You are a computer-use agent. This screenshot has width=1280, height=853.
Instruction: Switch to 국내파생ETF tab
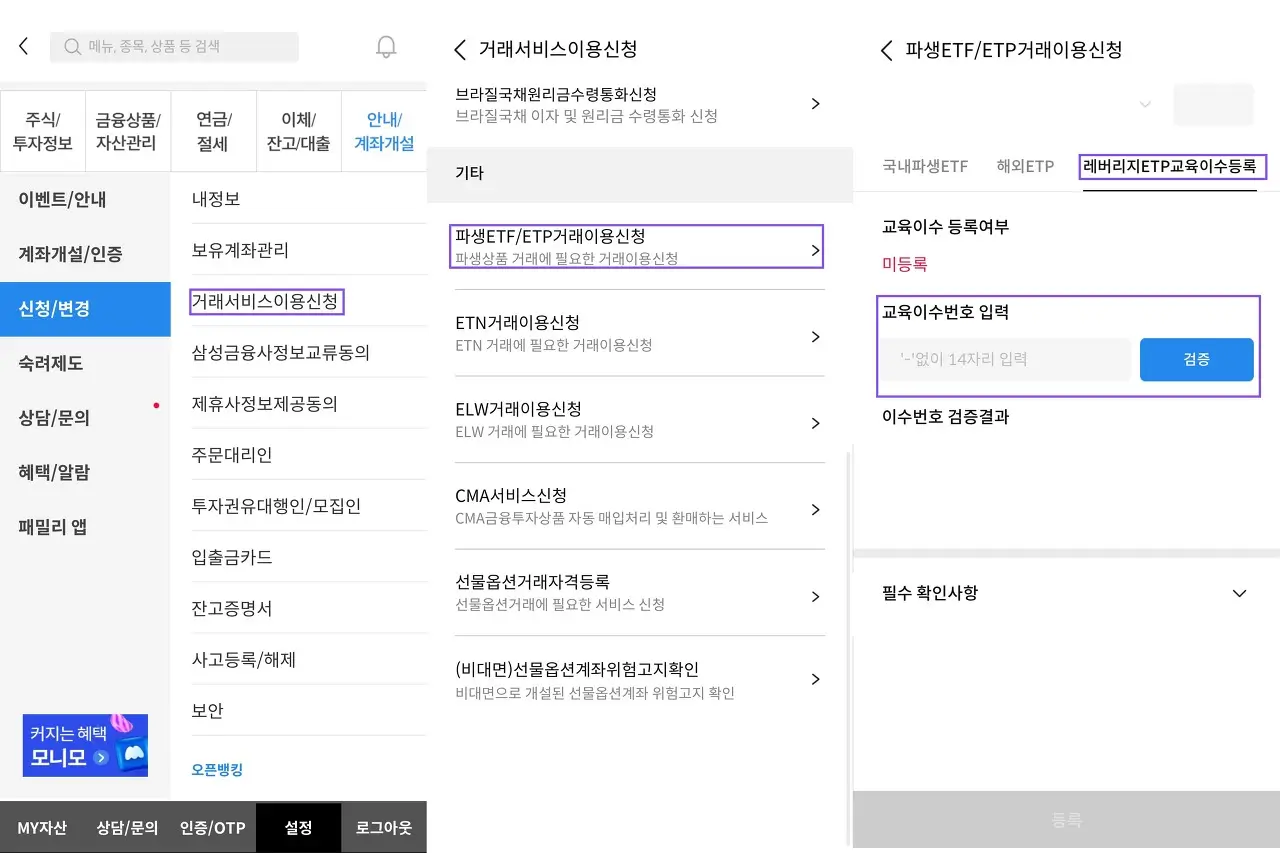pyautogui.click(x=925, y=167)
